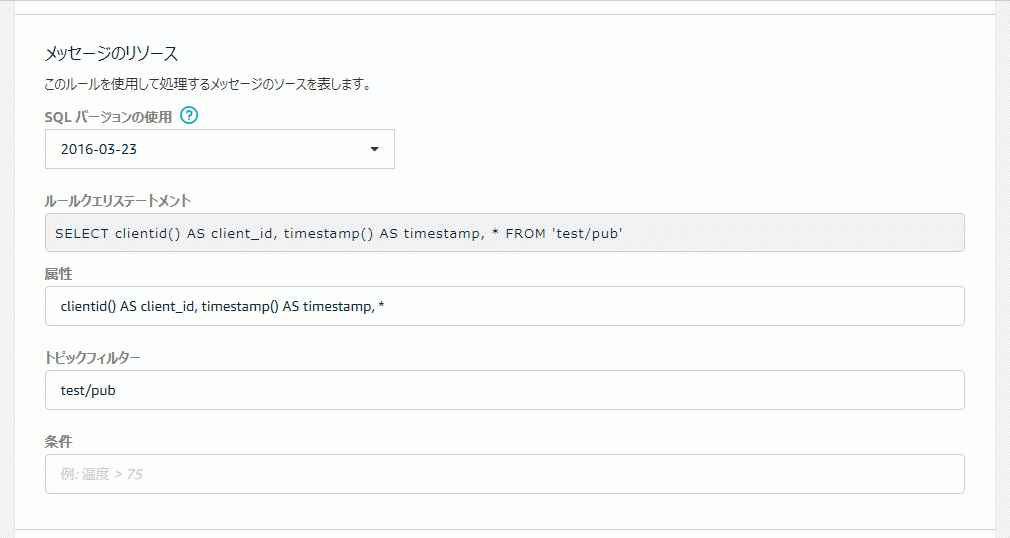
Task: Click the 条件 condition input field
Action: (504, 474)
